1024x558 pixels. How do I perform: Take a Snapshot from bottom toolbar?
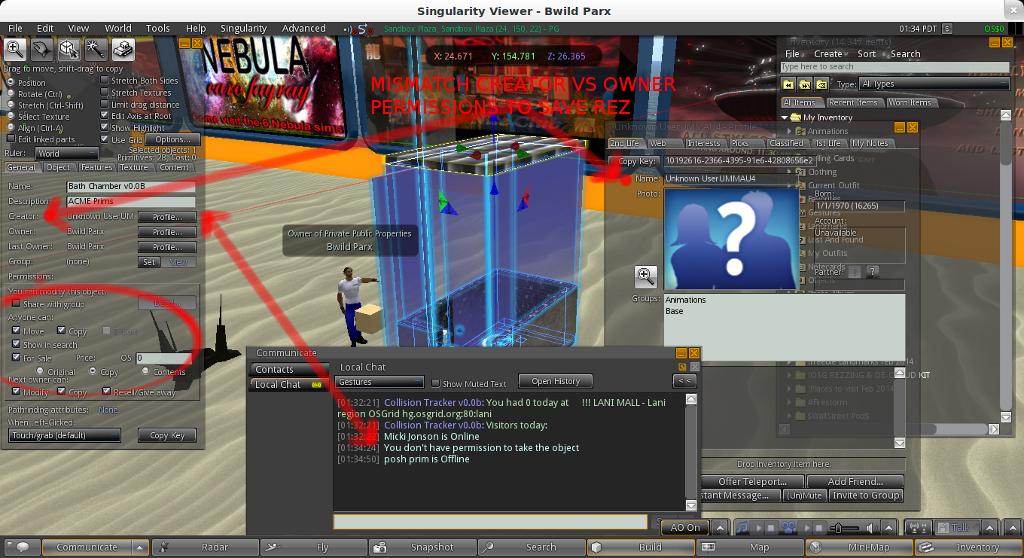pos(423,548)
